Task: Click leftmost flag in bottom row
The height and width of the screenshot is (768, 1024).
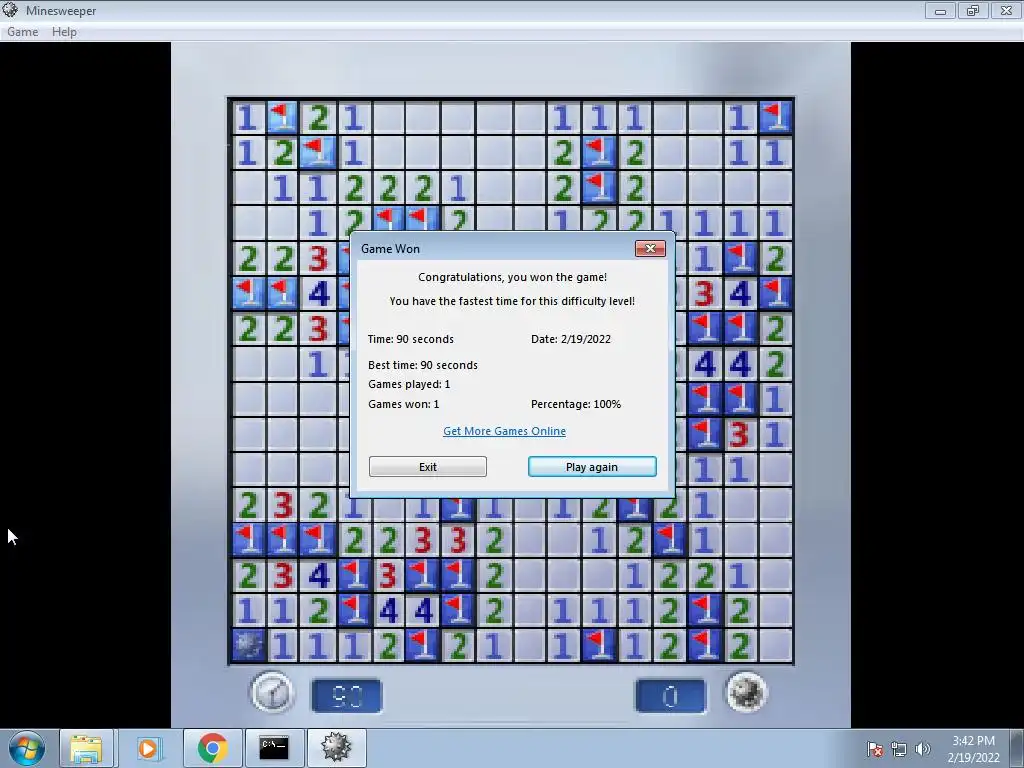Action: [423, 646]
